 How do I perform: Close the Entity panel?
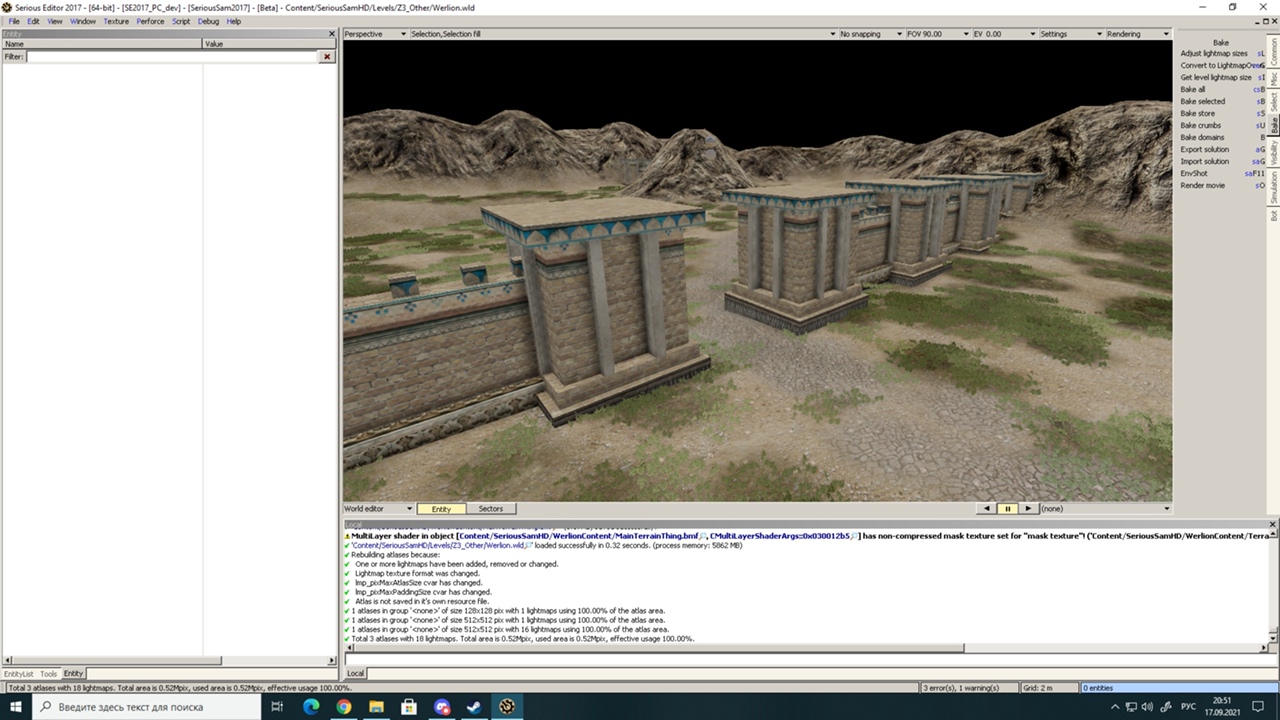pos(332,34)
